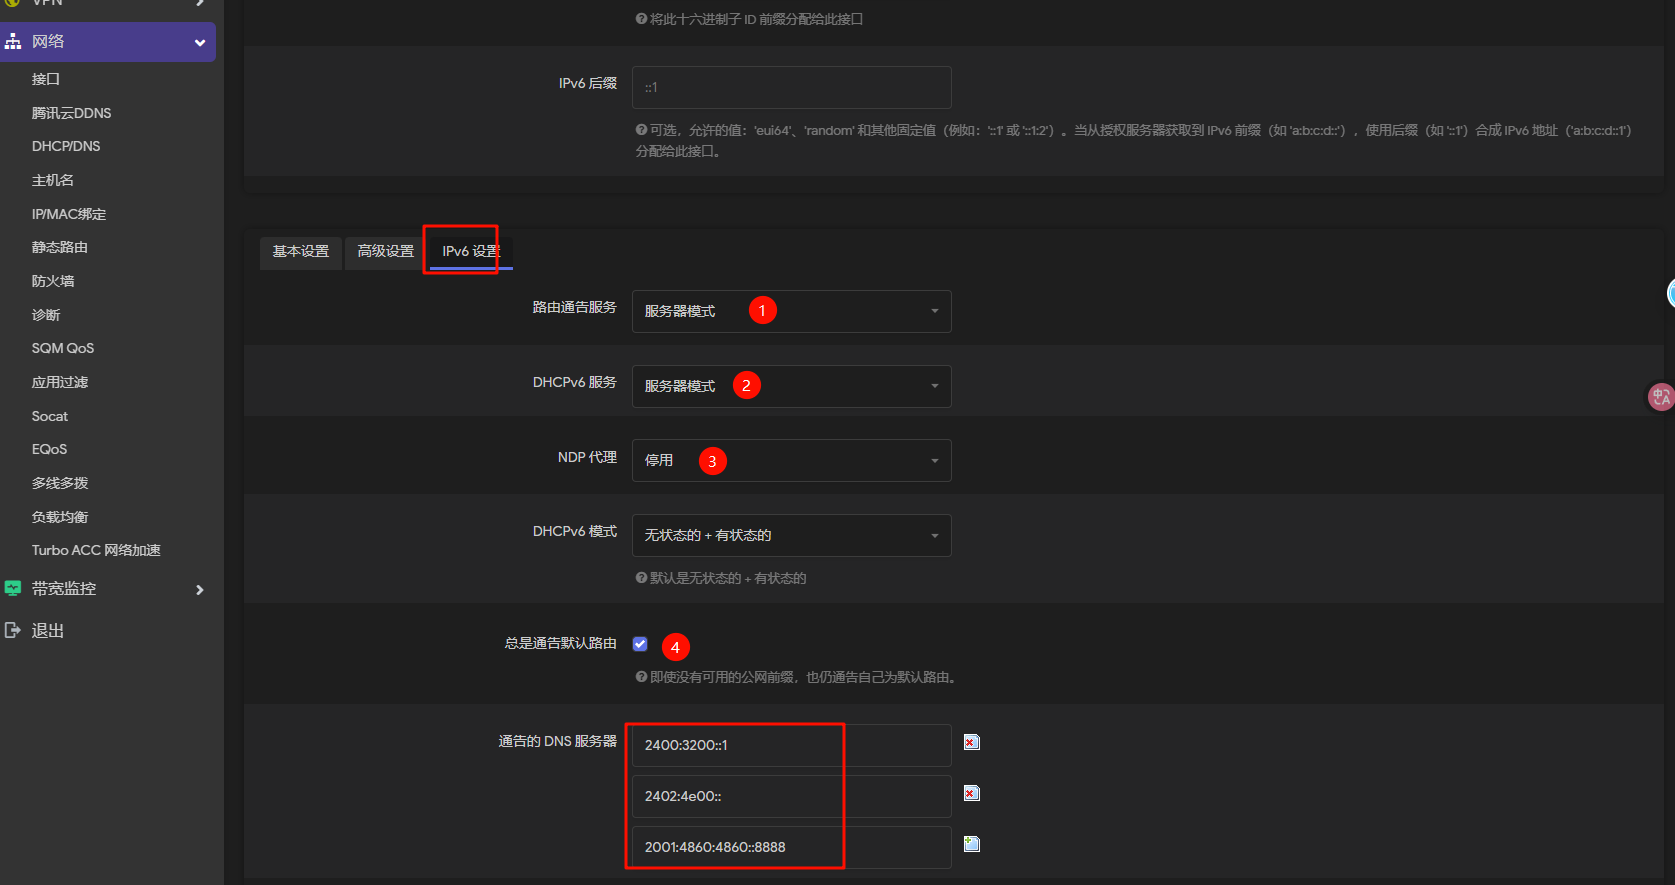Click the logout icon in sidebar
Image resolution: width=1675 pixels, height=885 pixels.
(x=13, y=630)
